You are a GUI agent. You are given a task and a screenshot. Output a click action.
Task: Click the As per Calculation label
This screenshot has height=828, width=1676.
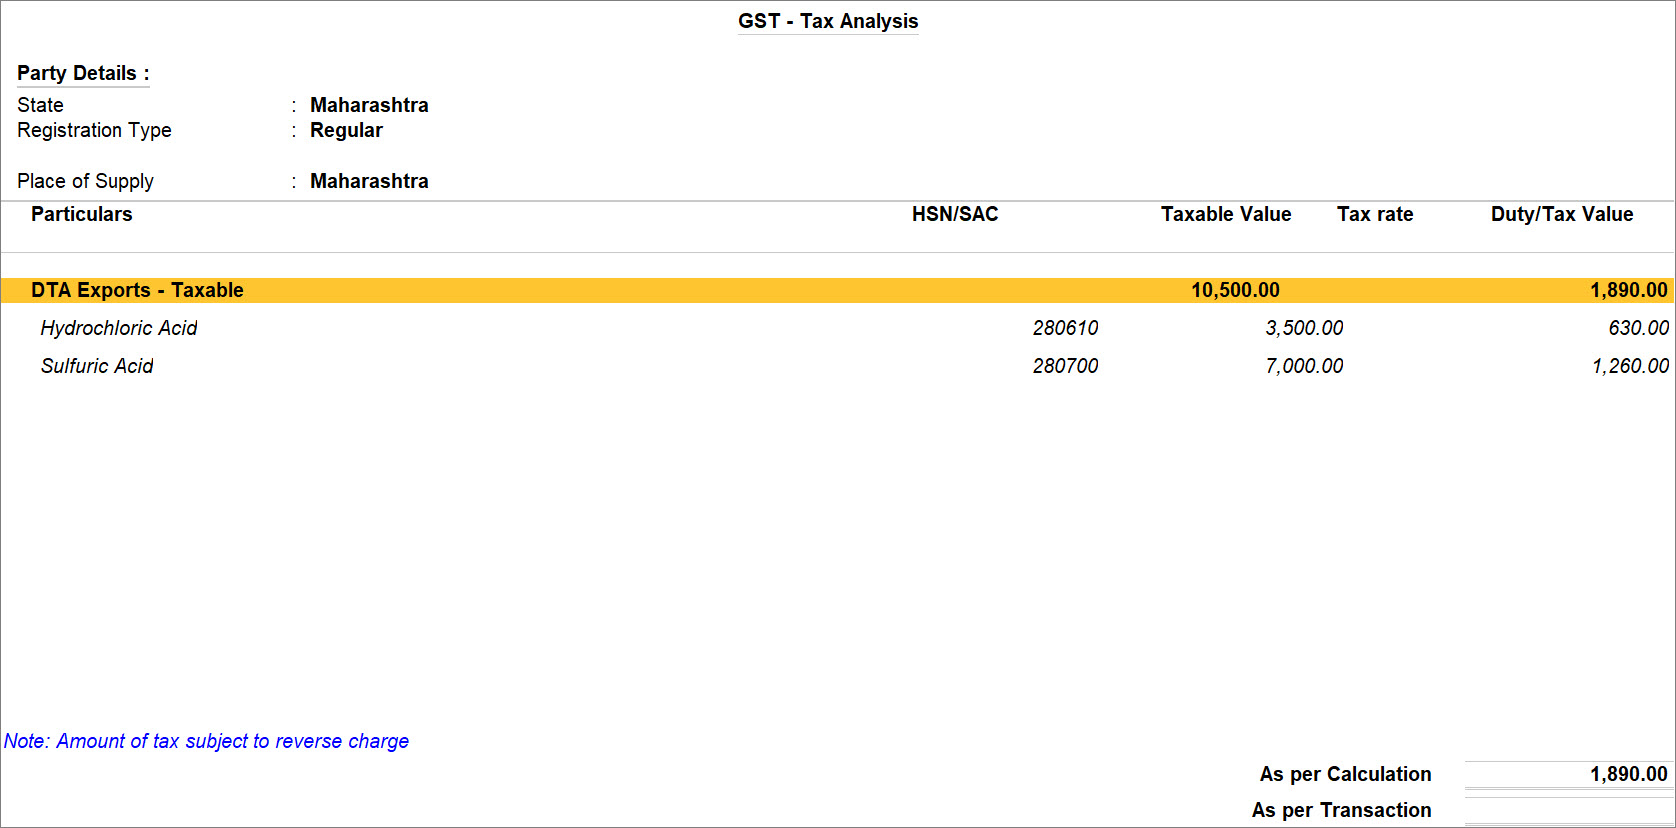(1345, 774)
